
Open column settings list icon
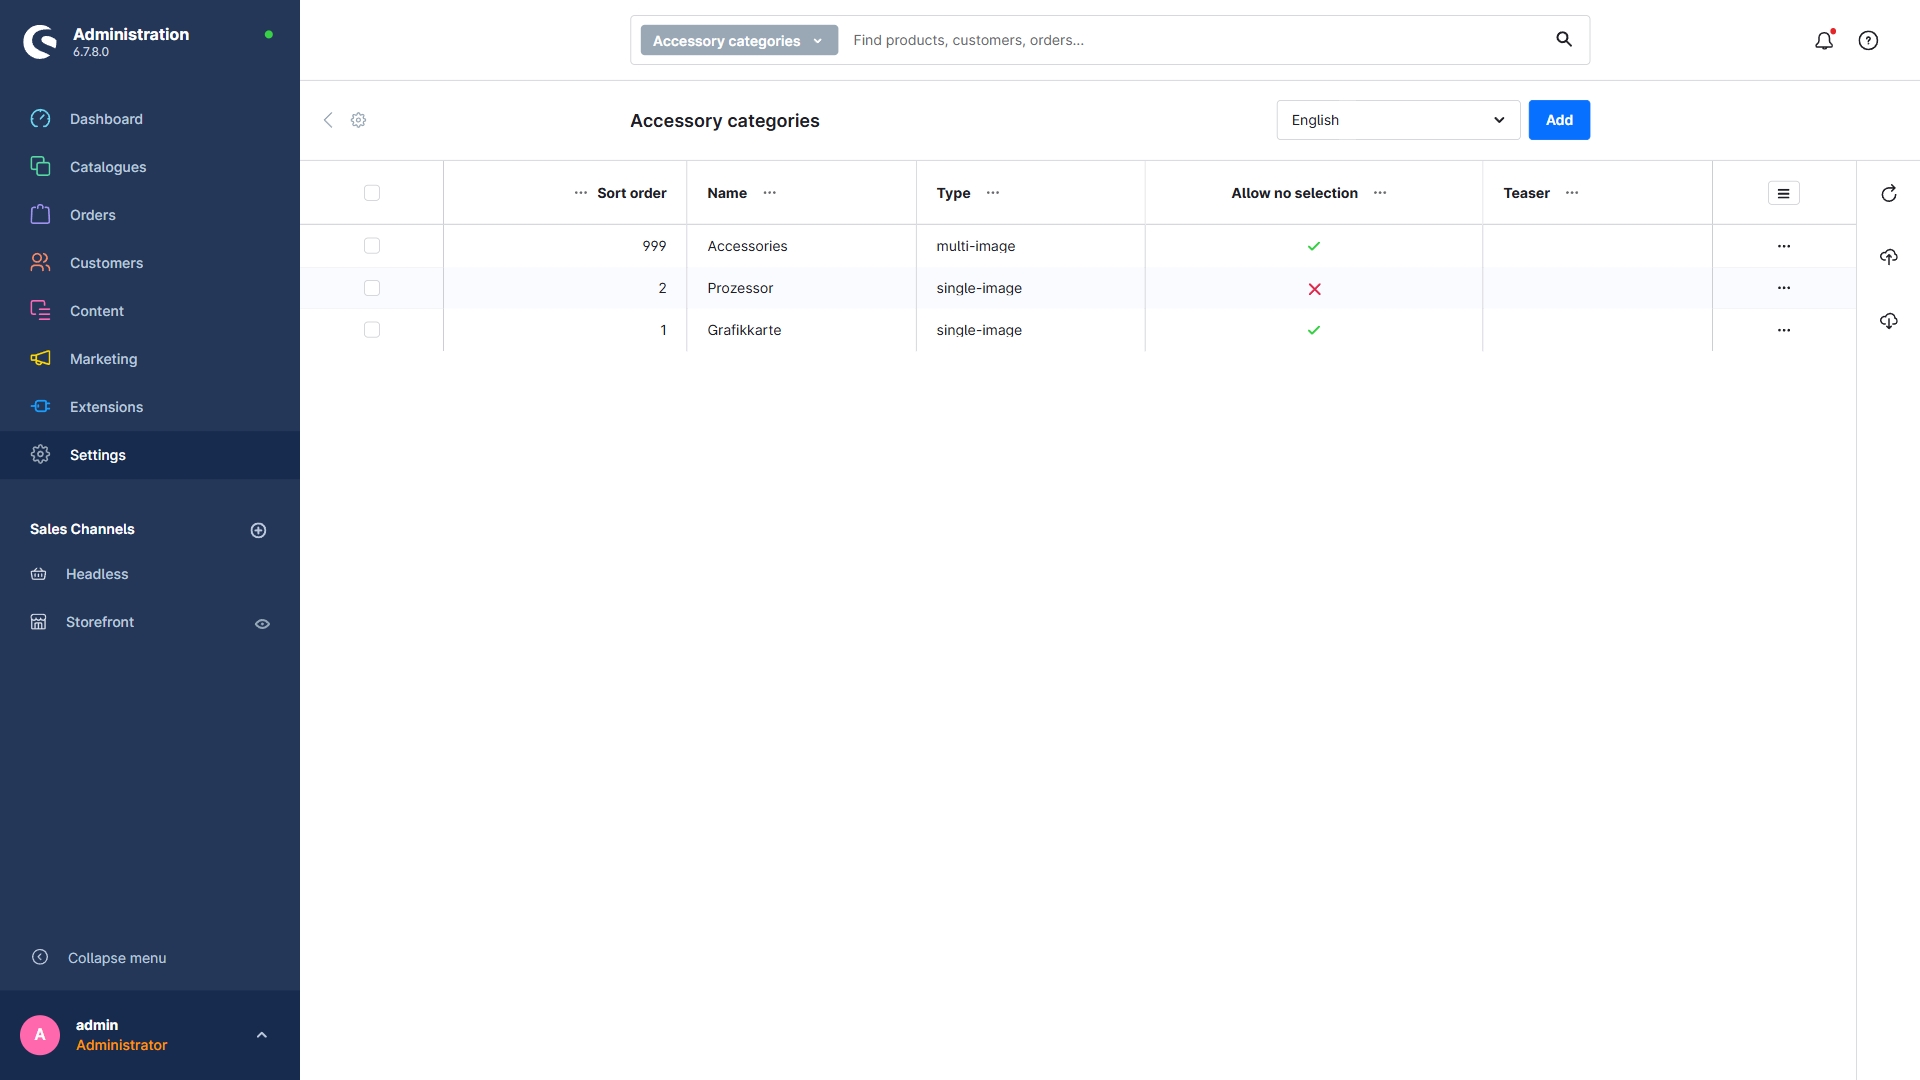(x=1783, y=193)
